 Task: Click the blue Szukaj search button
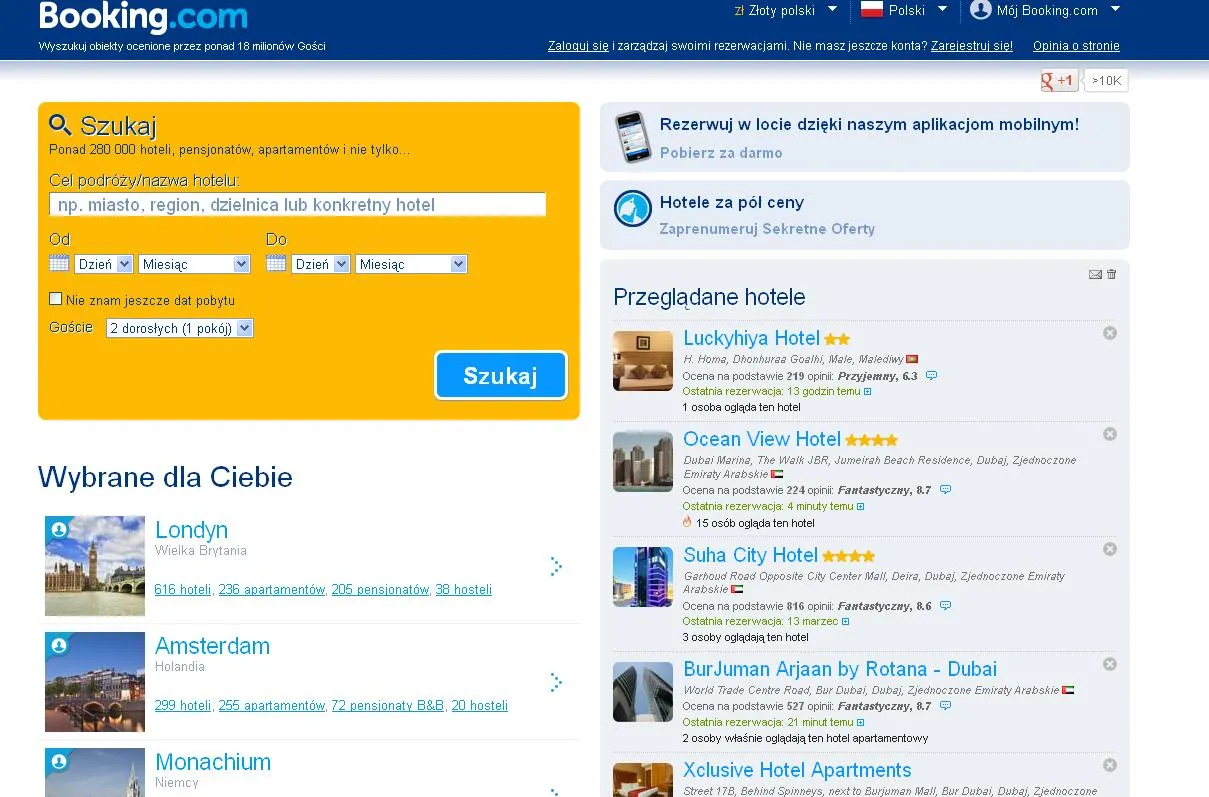coord(501,376)
